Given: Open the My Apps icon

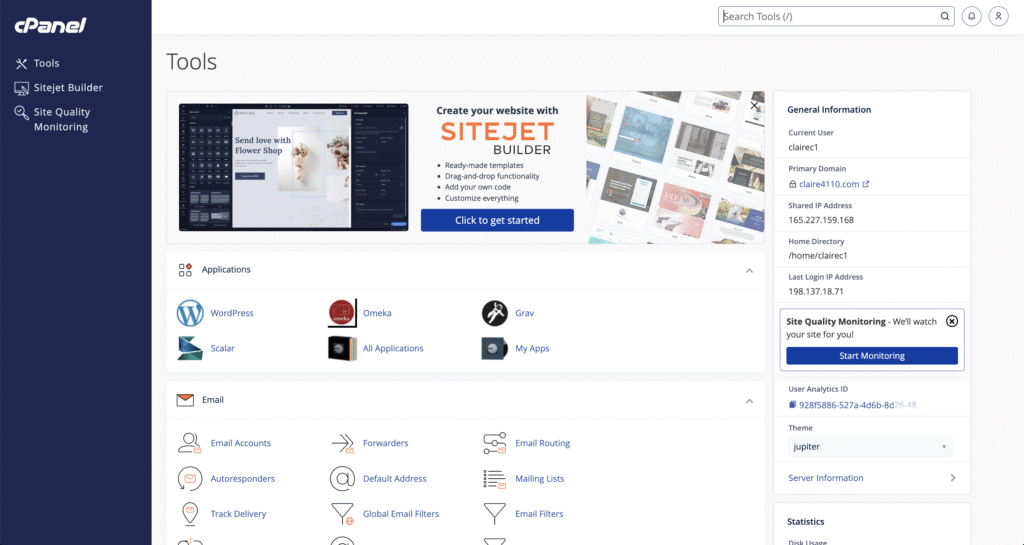Looking at the screenshot, I should [x=494, y=349].
